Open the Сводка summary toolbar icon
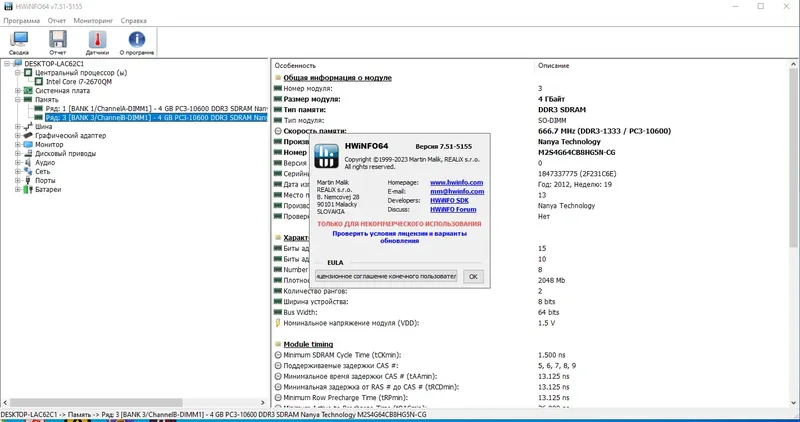 pos(19,42)
